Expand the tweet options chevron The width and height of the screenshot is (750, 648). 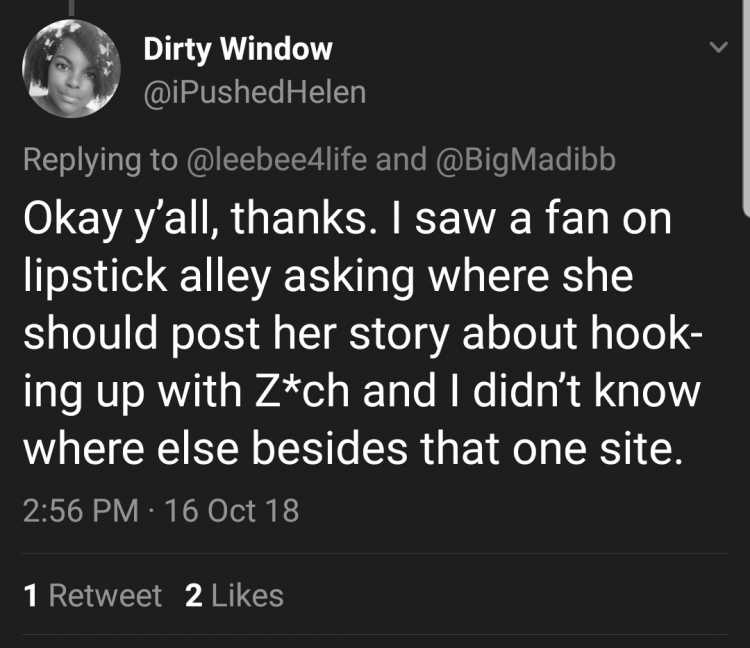click(718, 47)
